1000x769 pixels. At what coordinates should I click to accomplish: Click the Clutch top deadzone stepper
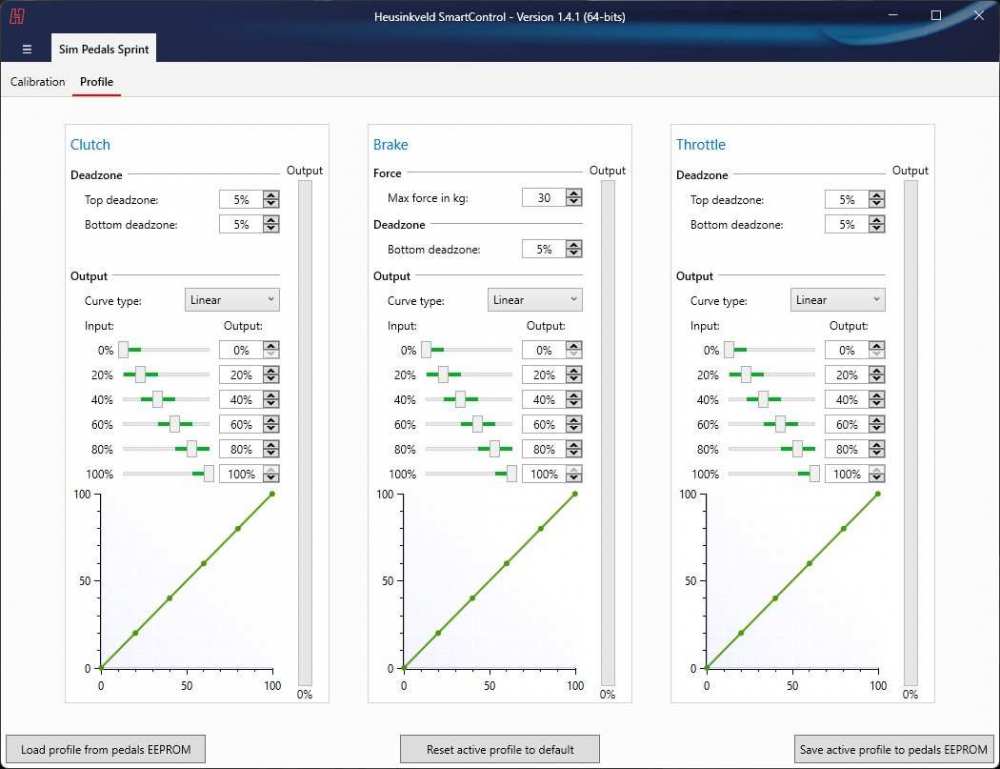click(271, 199)
